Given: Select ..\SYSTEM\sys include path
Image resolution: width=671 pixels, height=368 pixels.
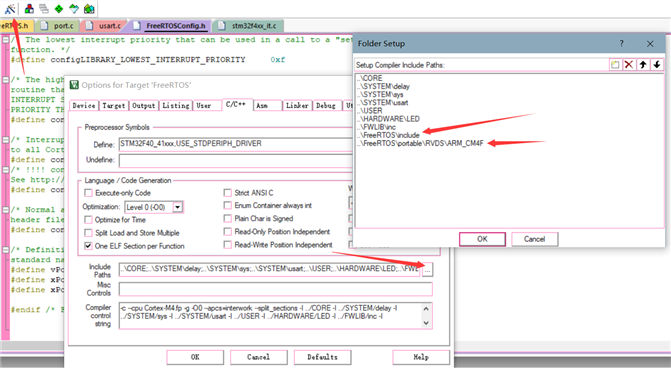Looking at the screenshot, I should tap(380, 95).
